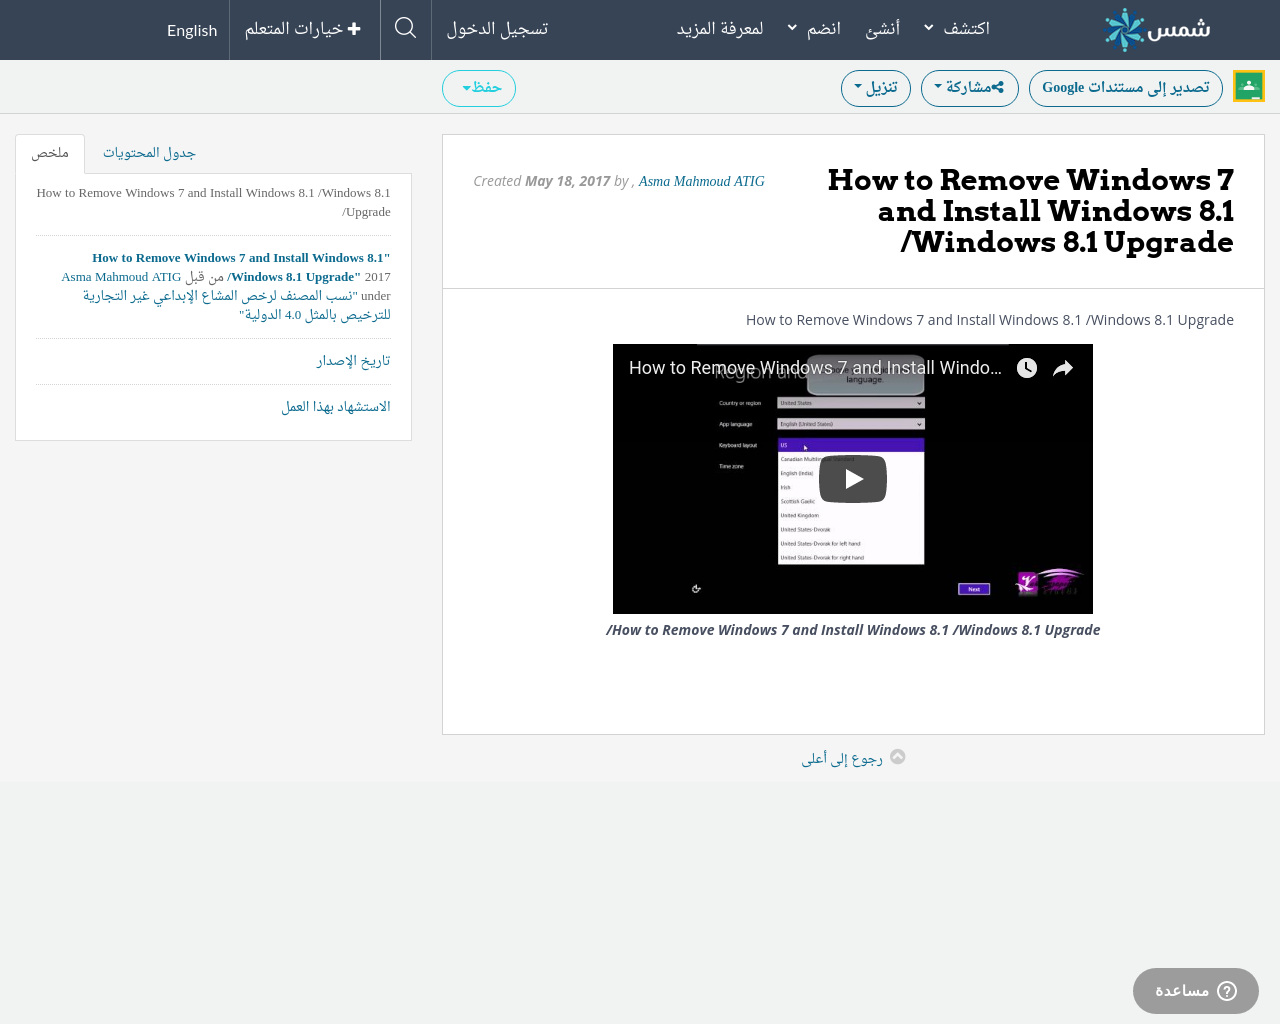Screen dimensions: 1280x1024
Task: Click تسجيل الدخول in the top bar
Action: coord(497,27)
